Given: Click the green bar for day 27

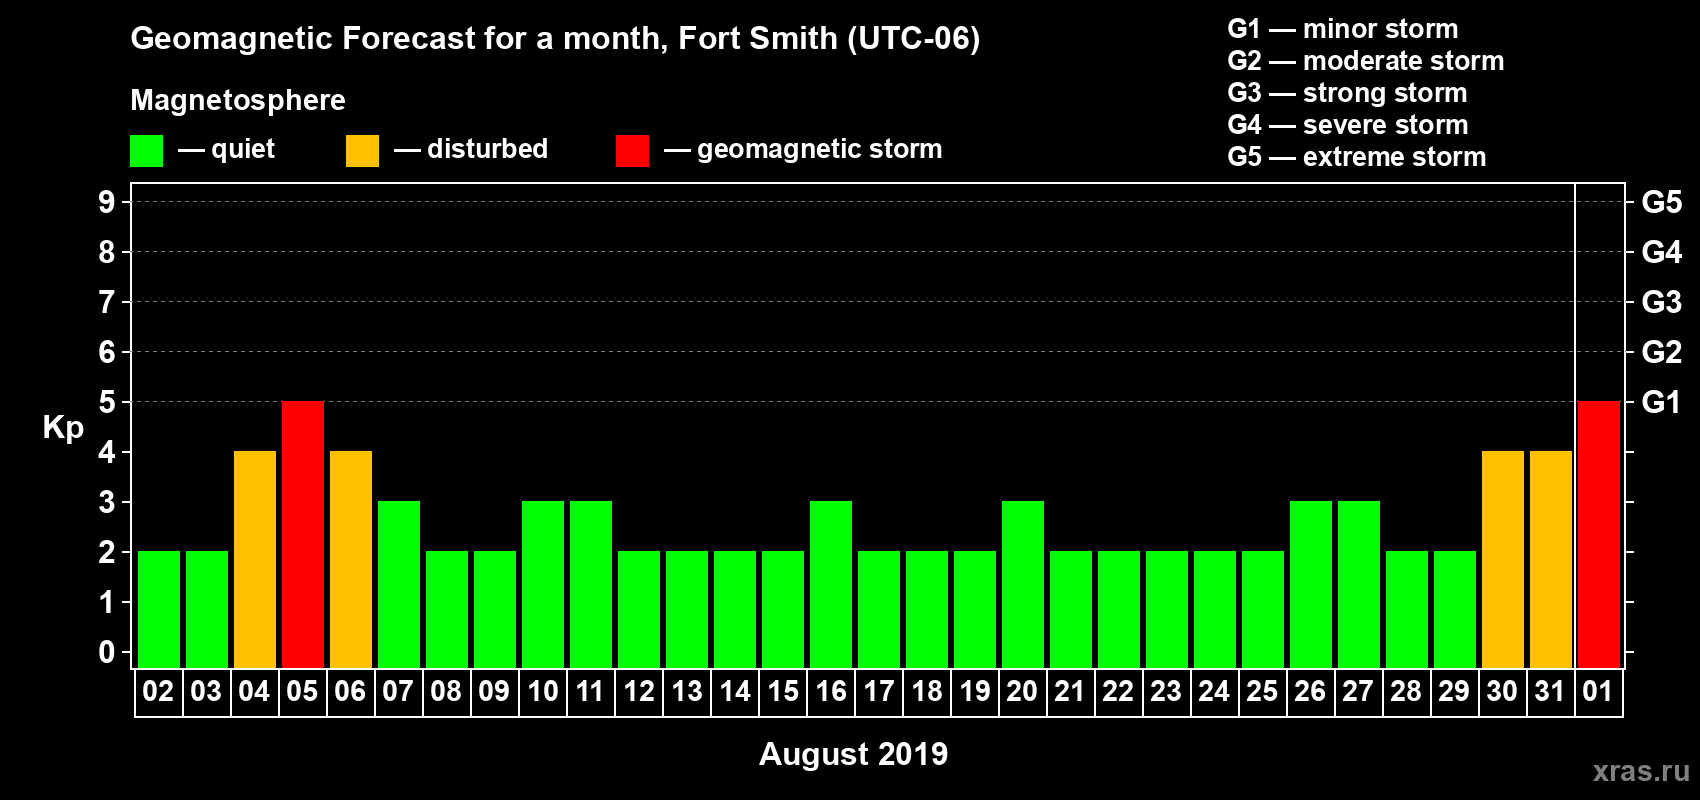Looking at the screenshot, I should 1359,584.
